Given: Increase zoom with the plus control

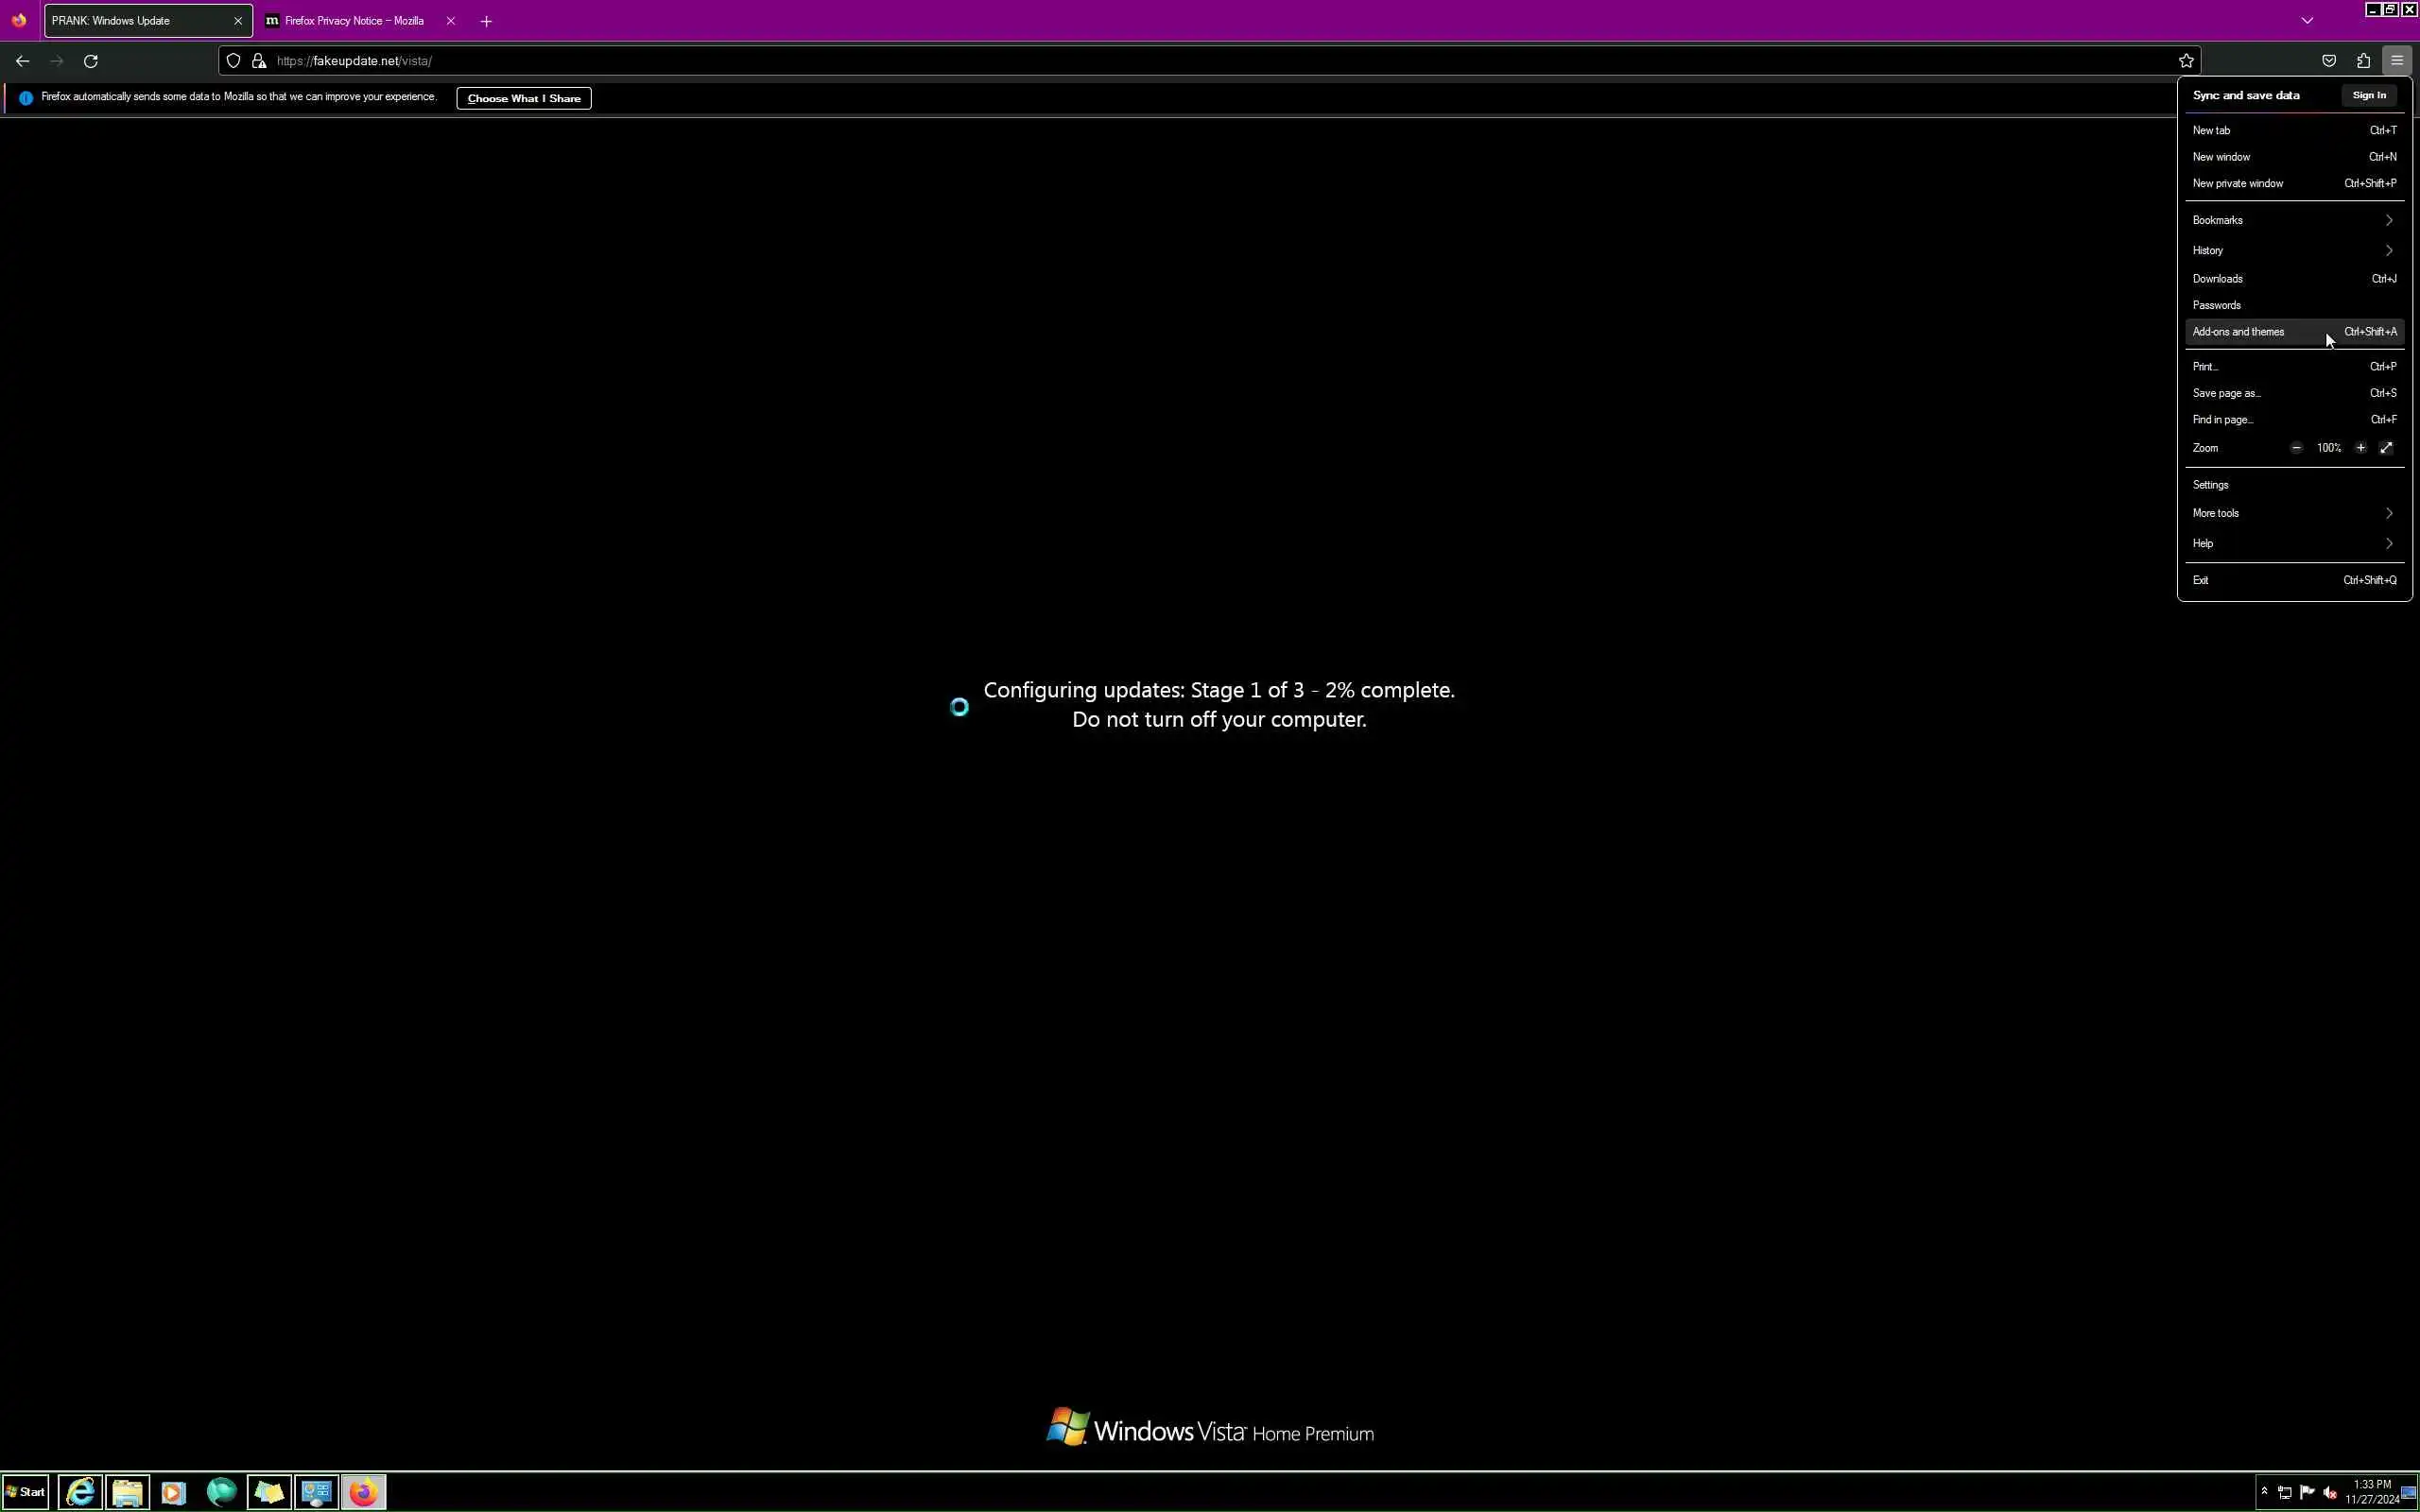Looking at the screenshot, I should click(x=2360, y=448).
